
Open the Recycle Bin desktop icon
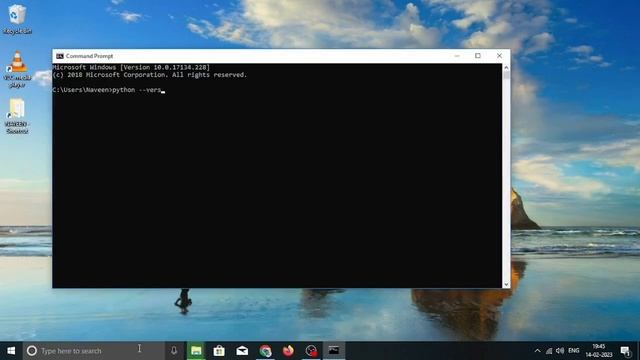17,19
